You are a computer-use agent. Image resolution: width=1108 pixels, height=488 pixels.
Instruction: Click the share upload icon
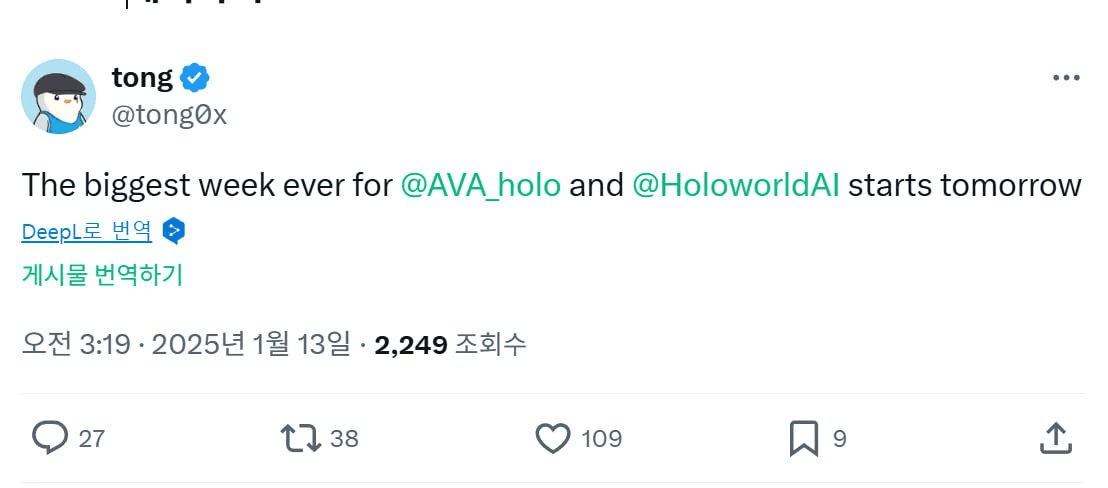pos(1056,438)
